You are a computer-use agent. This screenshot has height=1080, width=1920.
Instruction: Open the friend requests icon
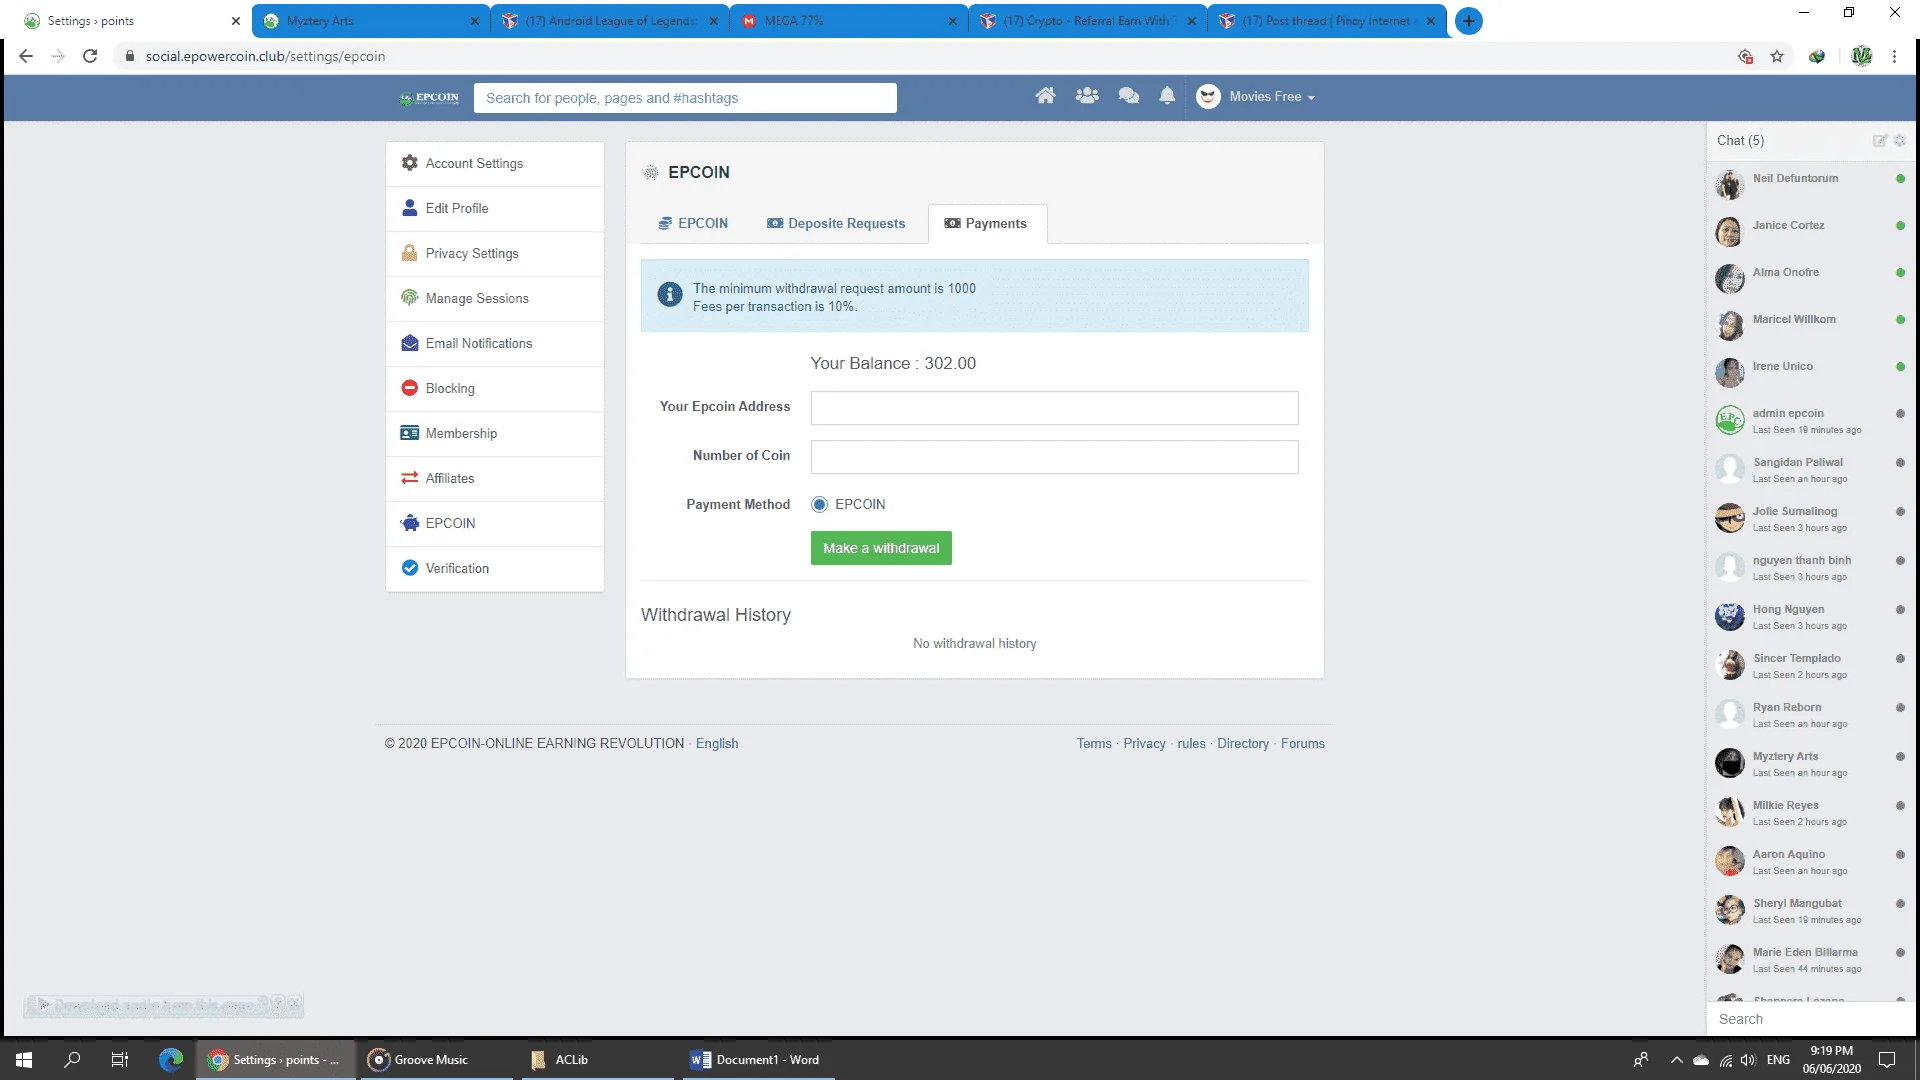(x=1087, y=96)
